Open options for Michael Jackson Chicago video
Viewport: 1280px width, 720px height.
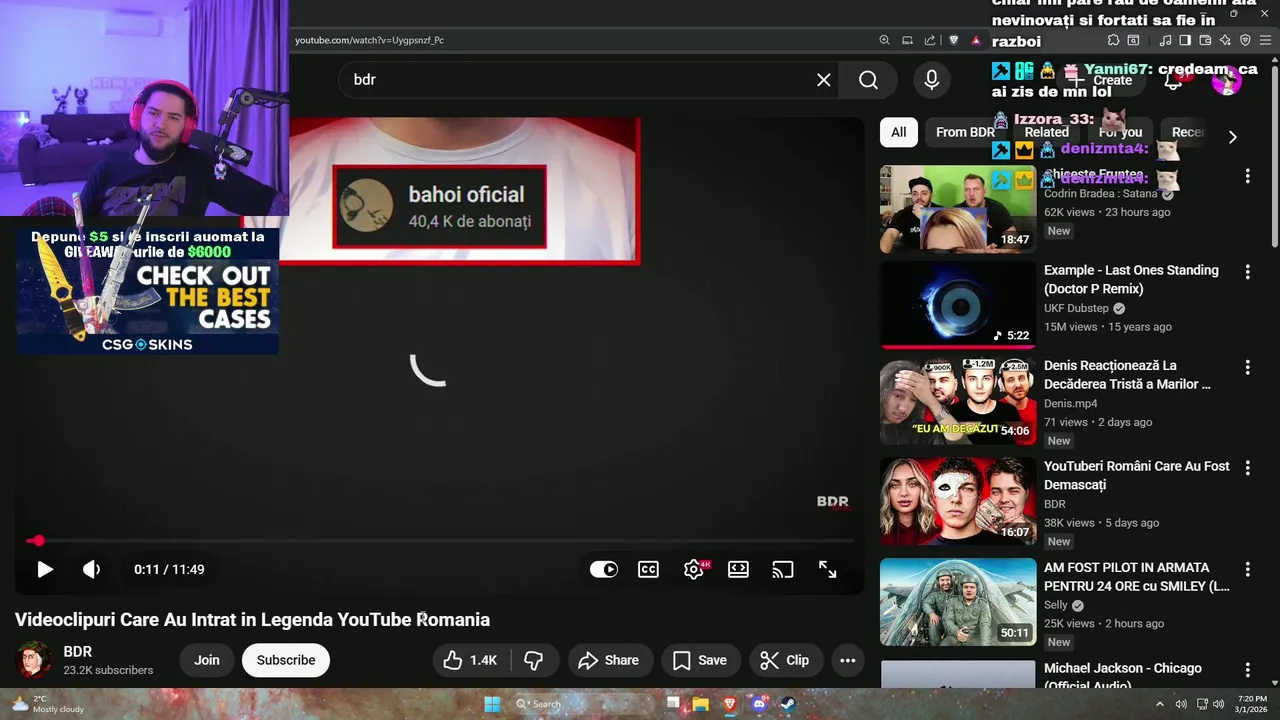pos(1247,670)
